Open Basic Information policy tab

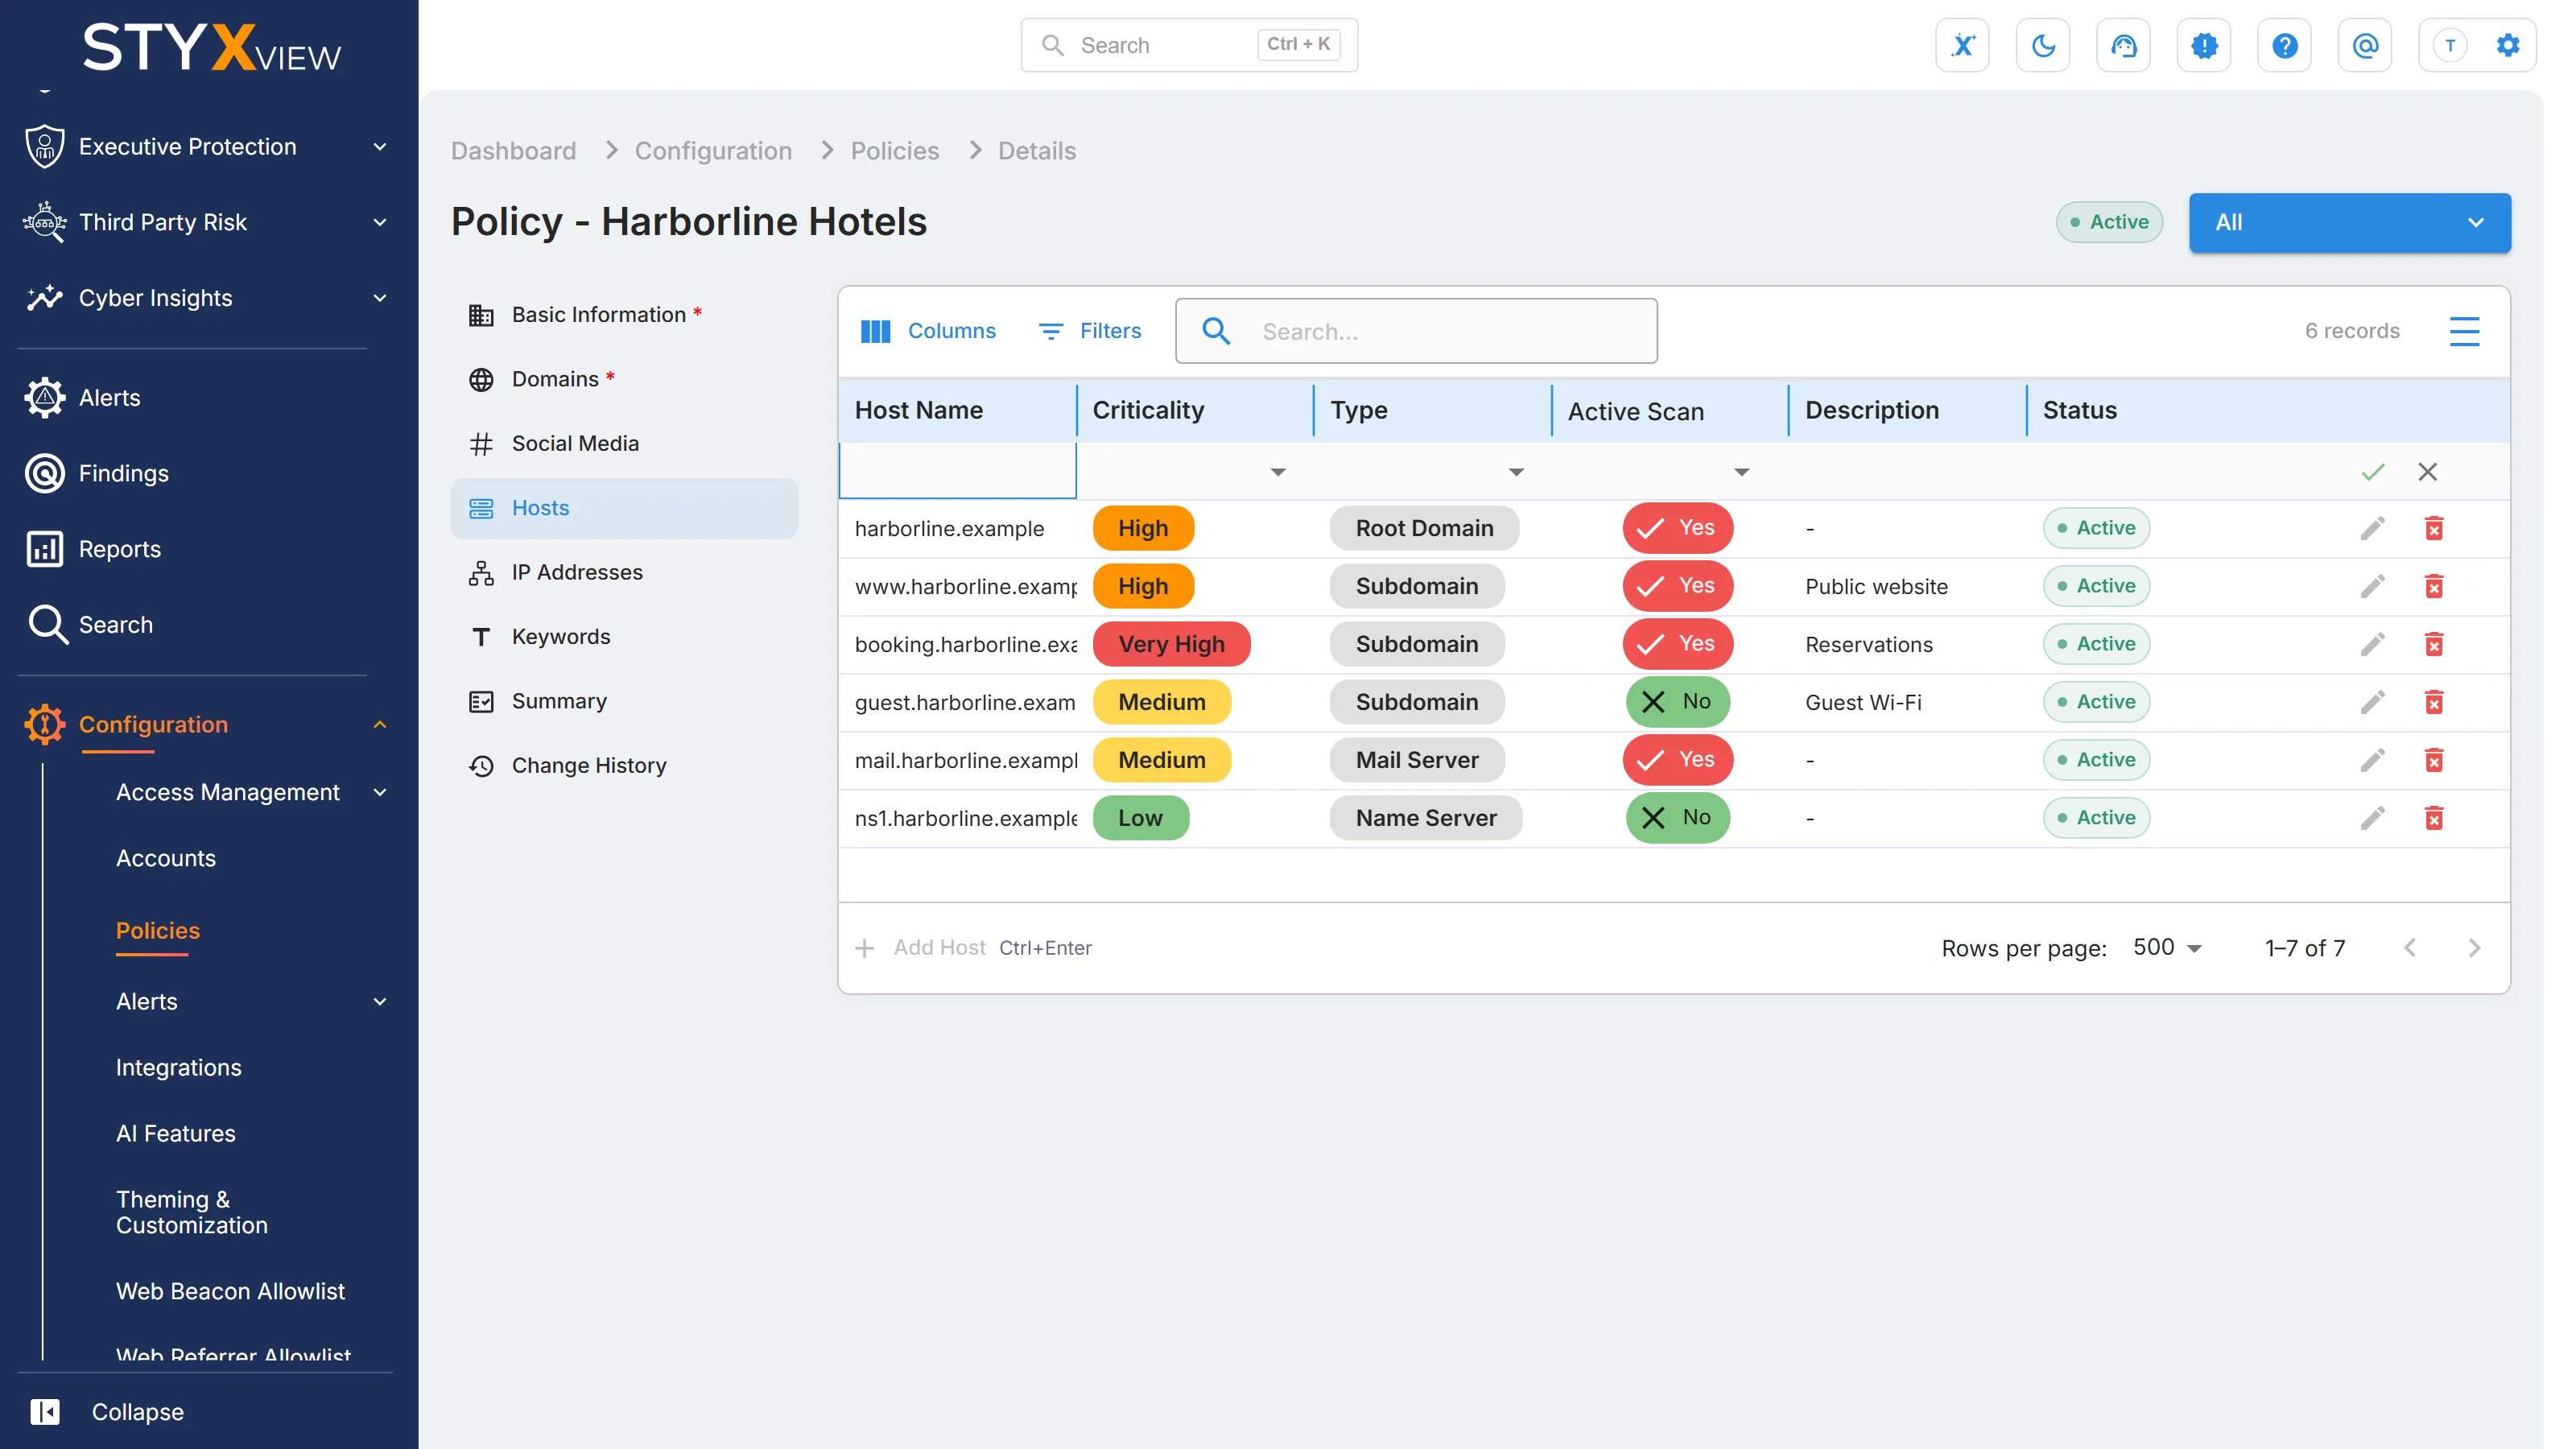pyautogui.click(x=624, y=315)
